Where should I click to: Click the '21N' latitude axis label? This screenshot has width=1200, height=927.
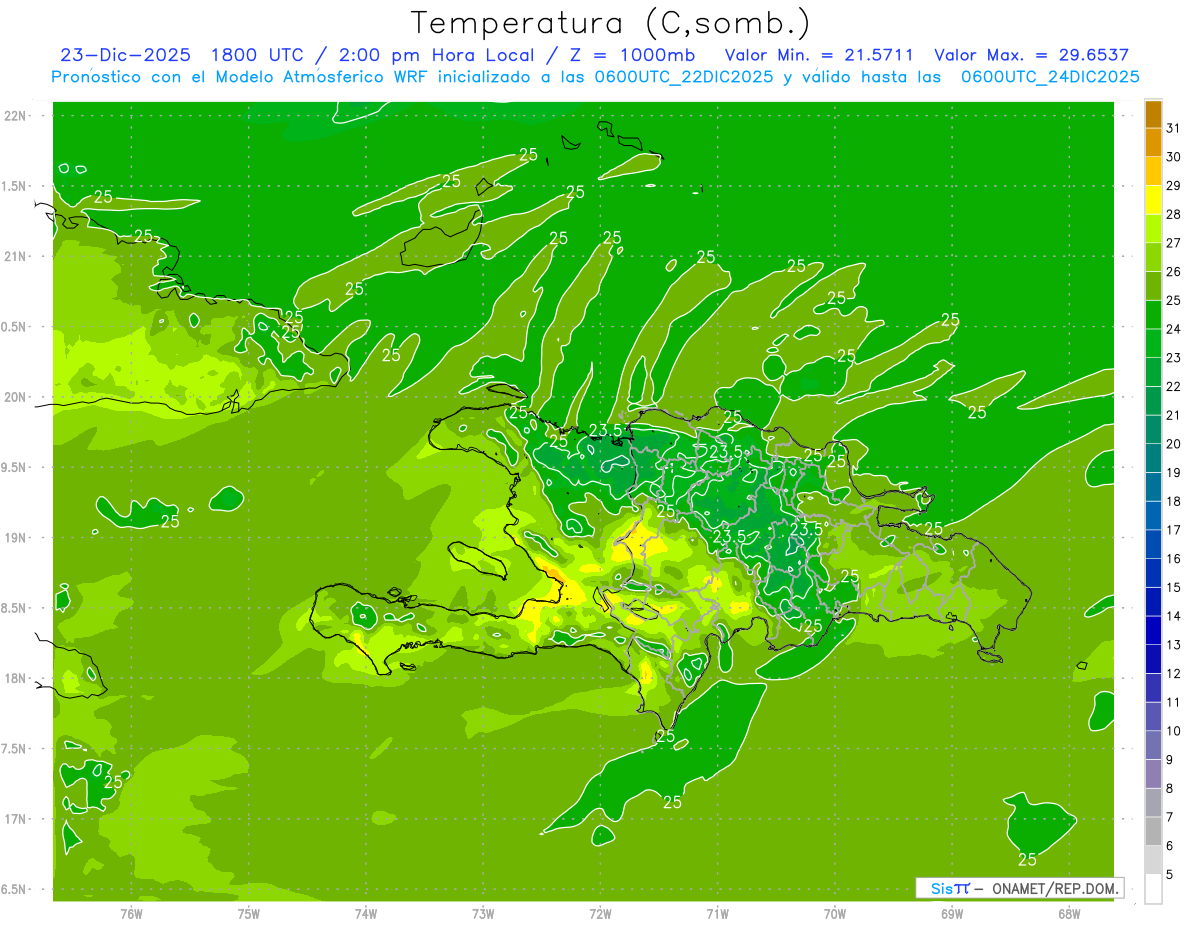coord(15,256)
